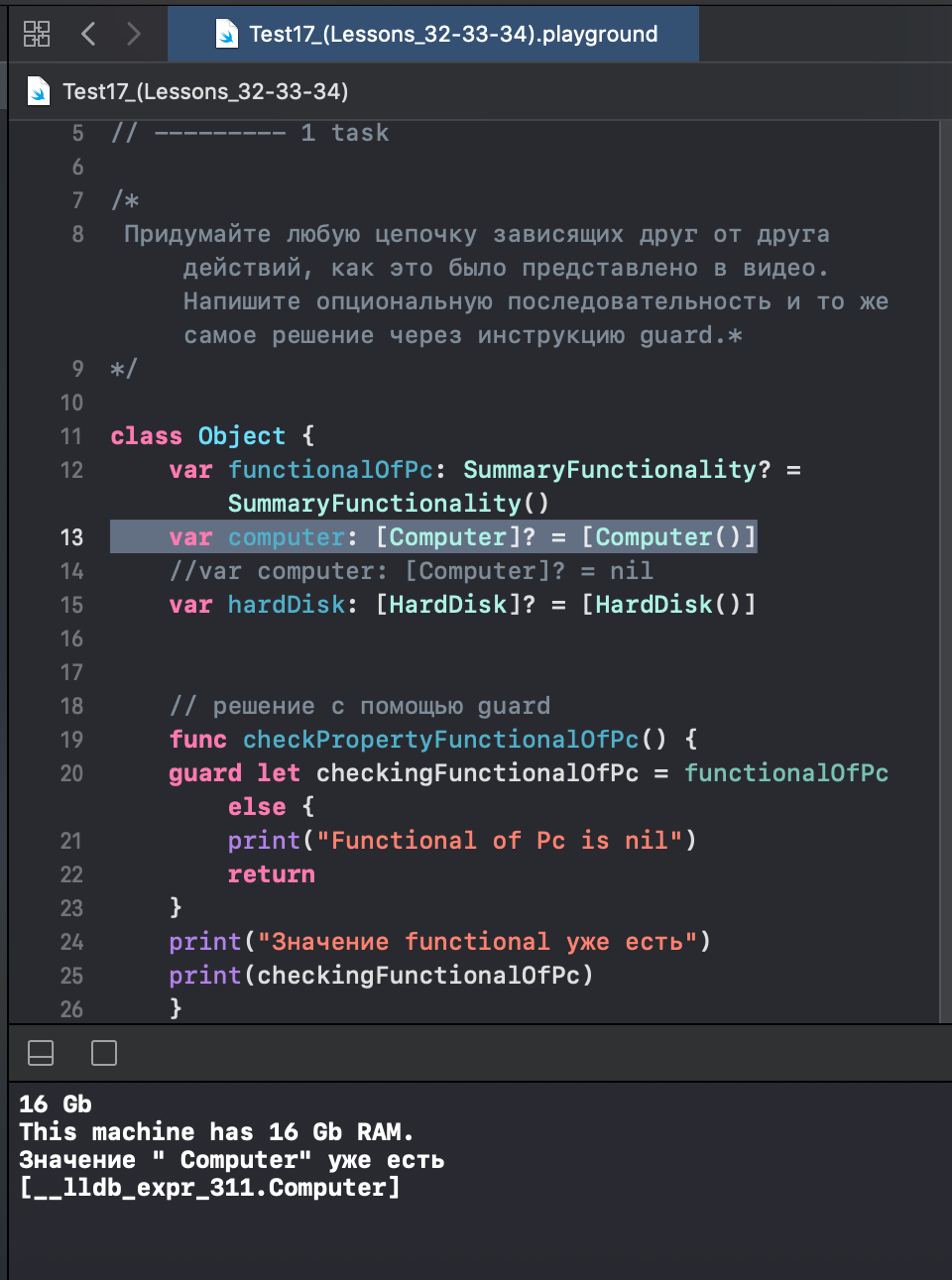The height and width of the screenshot is (1280, 952).
Task: Click 'checkPropertyFunctionalOfPc' function name
Action: (x=440, y=740)
